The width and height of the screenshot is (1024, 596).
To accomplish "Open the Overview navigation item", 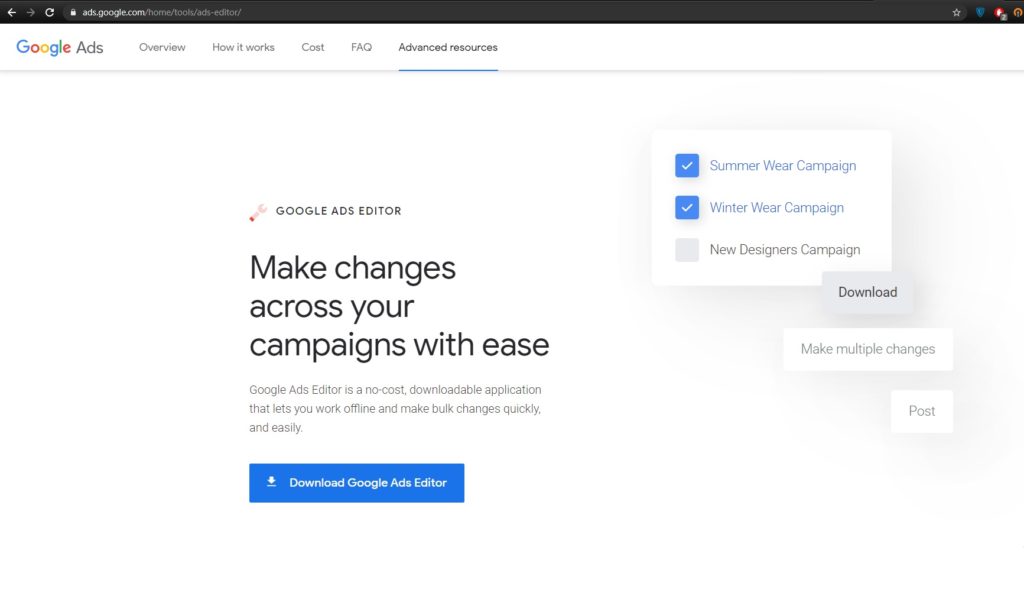I will pos(161,47).
